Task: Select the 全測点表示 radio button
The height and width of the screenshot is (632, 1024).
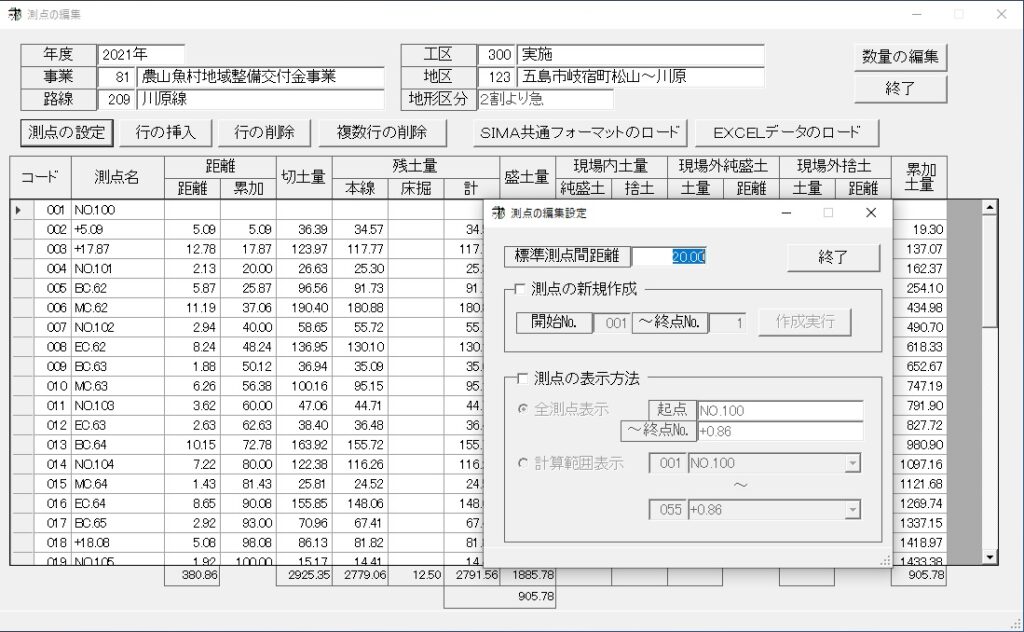Action: coord(522,409)
